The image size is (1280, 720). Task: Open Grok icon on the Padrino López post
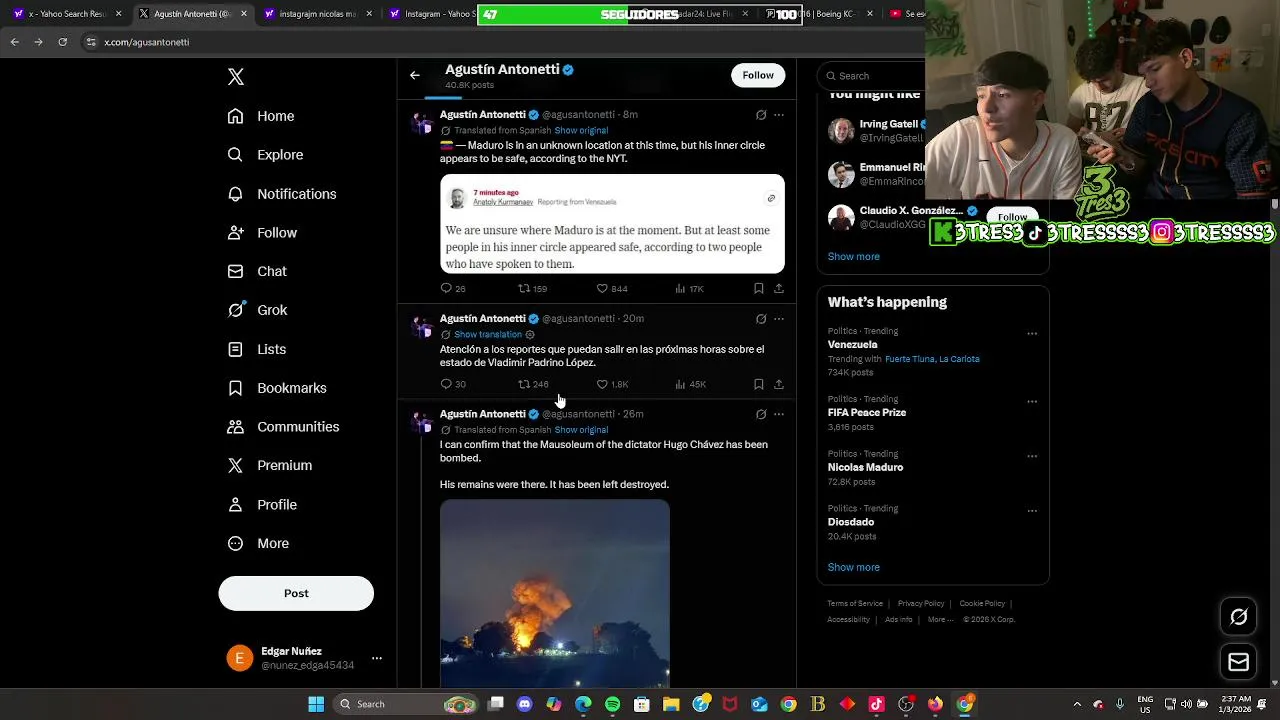point(761,319)
